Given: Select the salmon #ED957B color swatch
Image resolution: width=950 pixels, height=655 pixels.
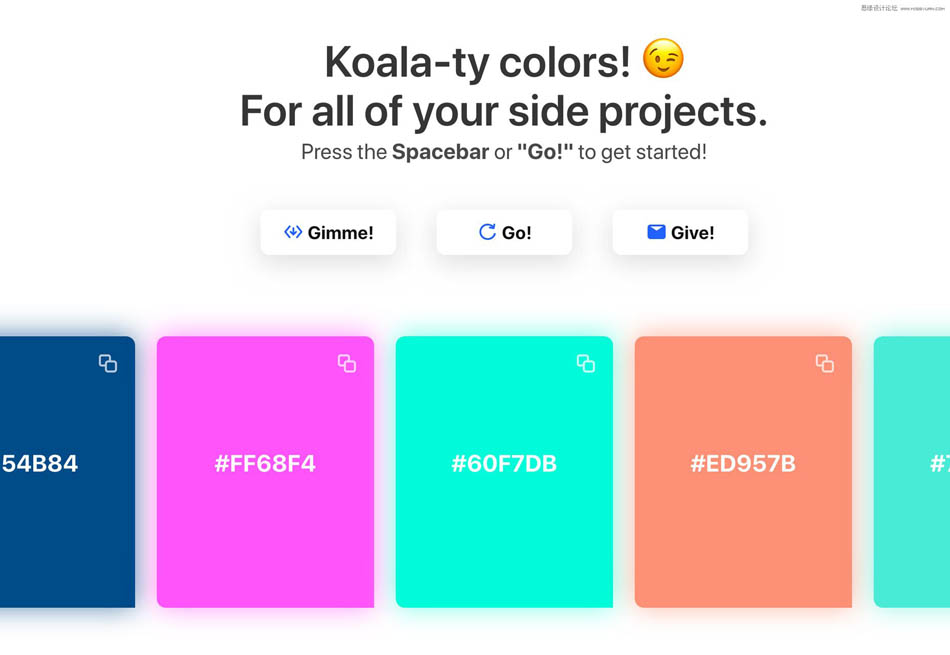Looking at the screenshot, I should [x=743, y=540].
